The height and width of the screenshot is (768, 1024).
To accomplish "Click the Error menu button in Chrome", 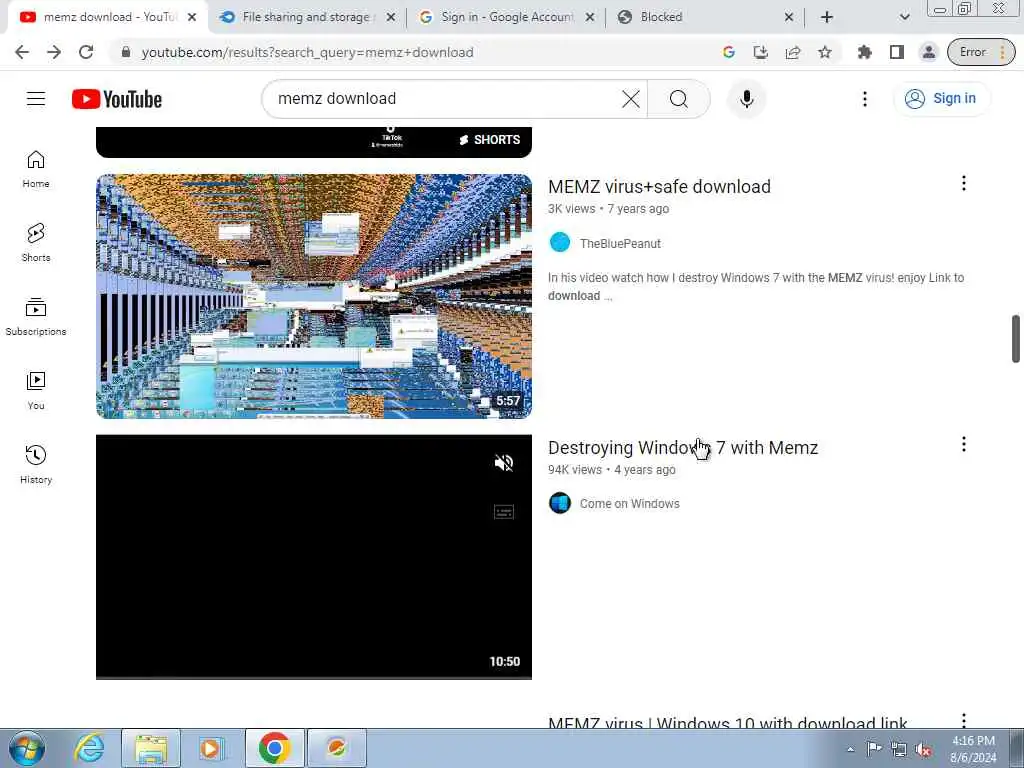I will (981, 52).
